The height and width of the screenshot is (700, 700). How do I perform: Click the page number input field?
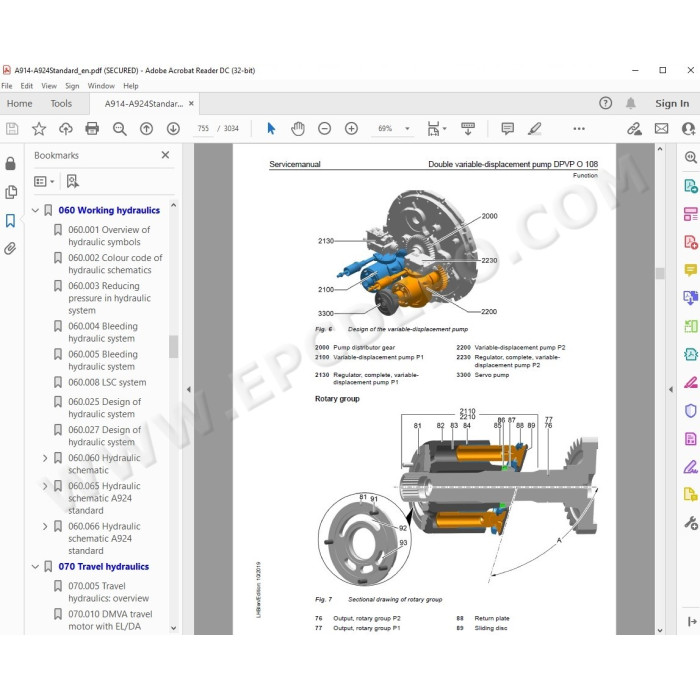pyautogui.click(x=204, y=129)
